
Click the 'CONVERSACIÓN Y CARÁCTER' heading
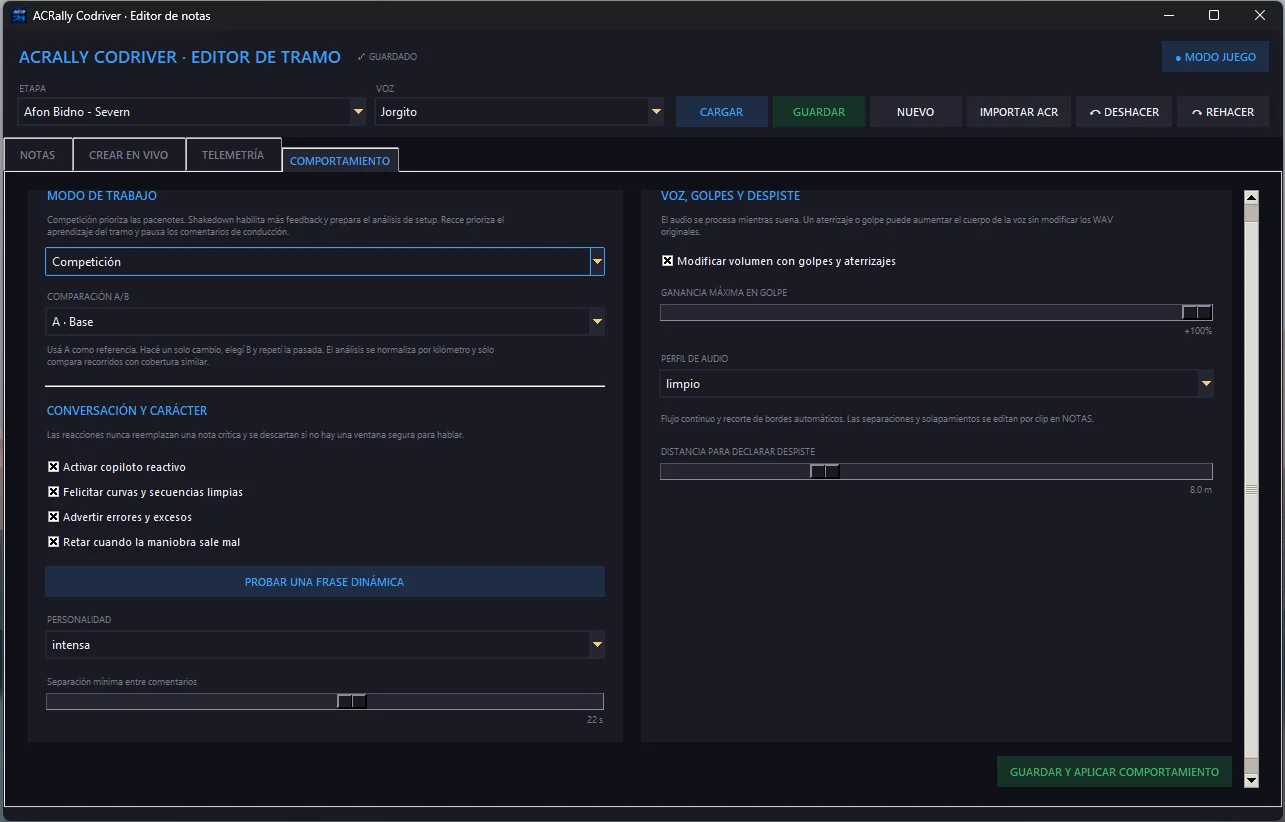pos(127,411)
